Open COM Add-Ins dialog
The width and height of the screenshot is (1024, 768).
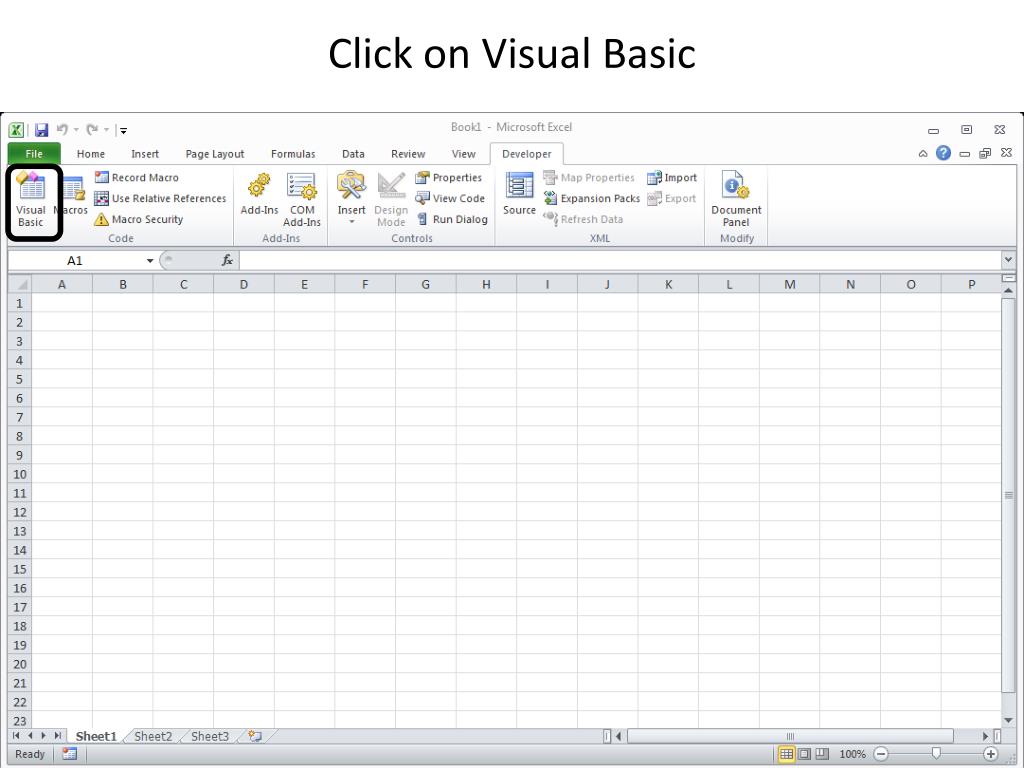[302, 200]
